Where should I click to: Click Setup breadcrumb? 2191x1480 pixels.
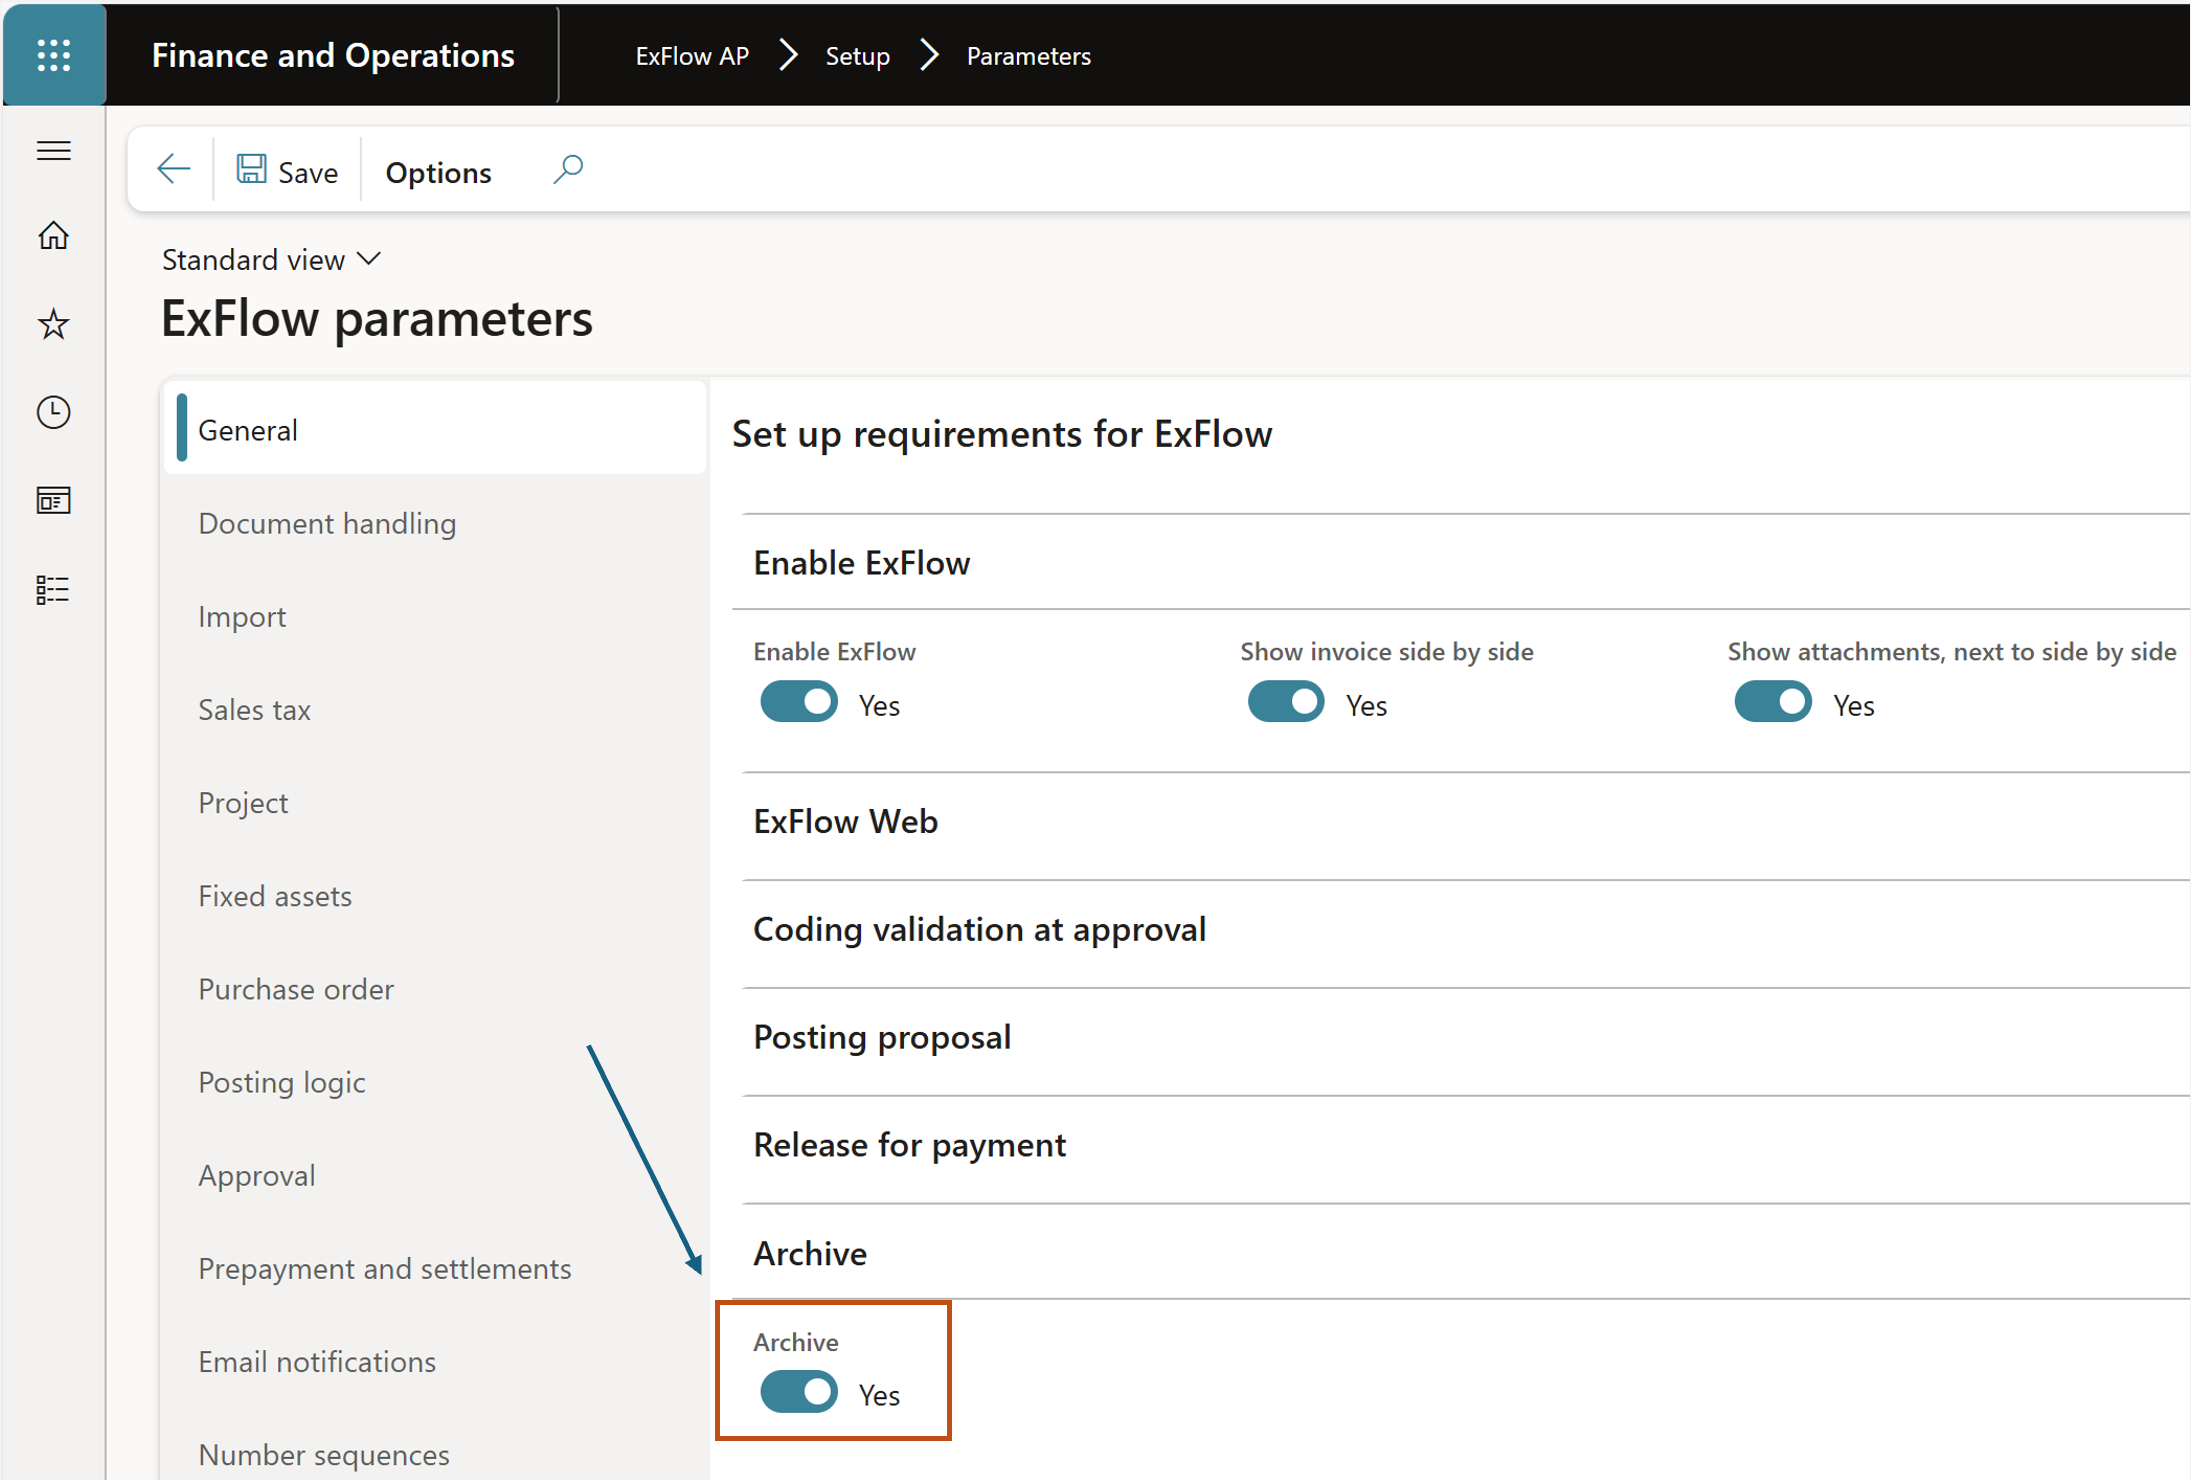point(857,56)
